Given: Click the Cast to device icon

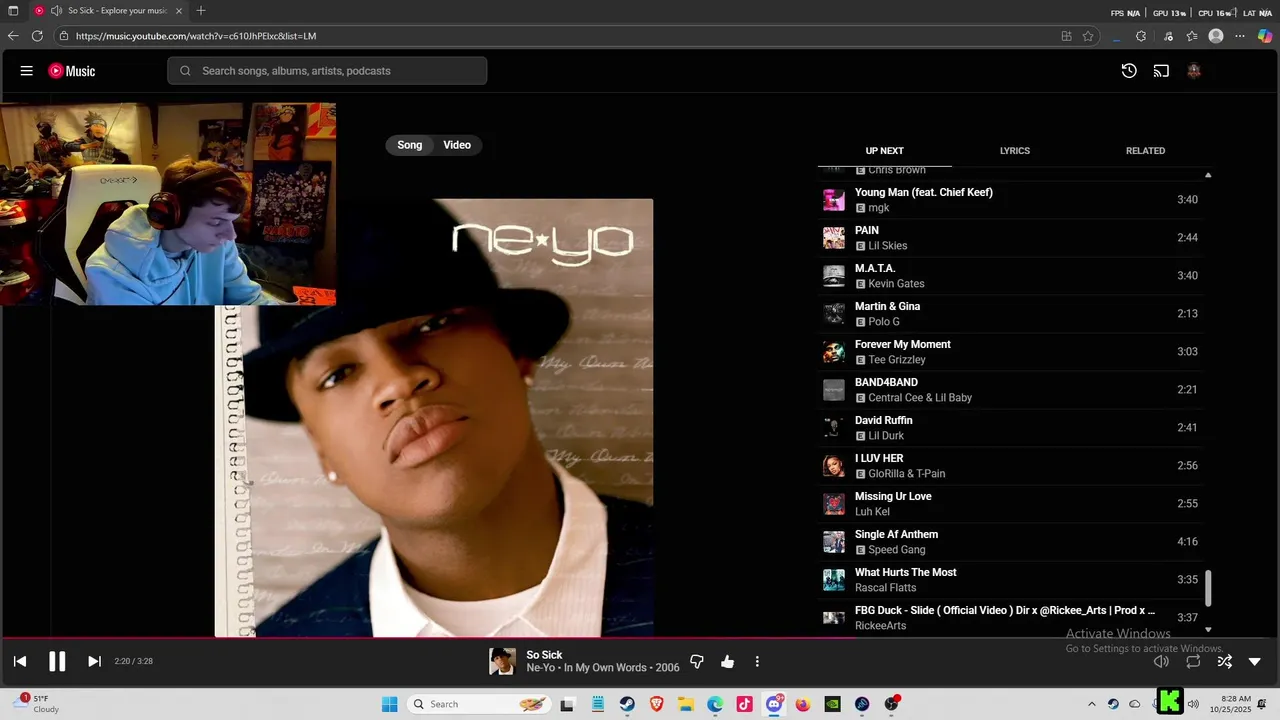Looking at the screenshot, I should click(1161, 71).
